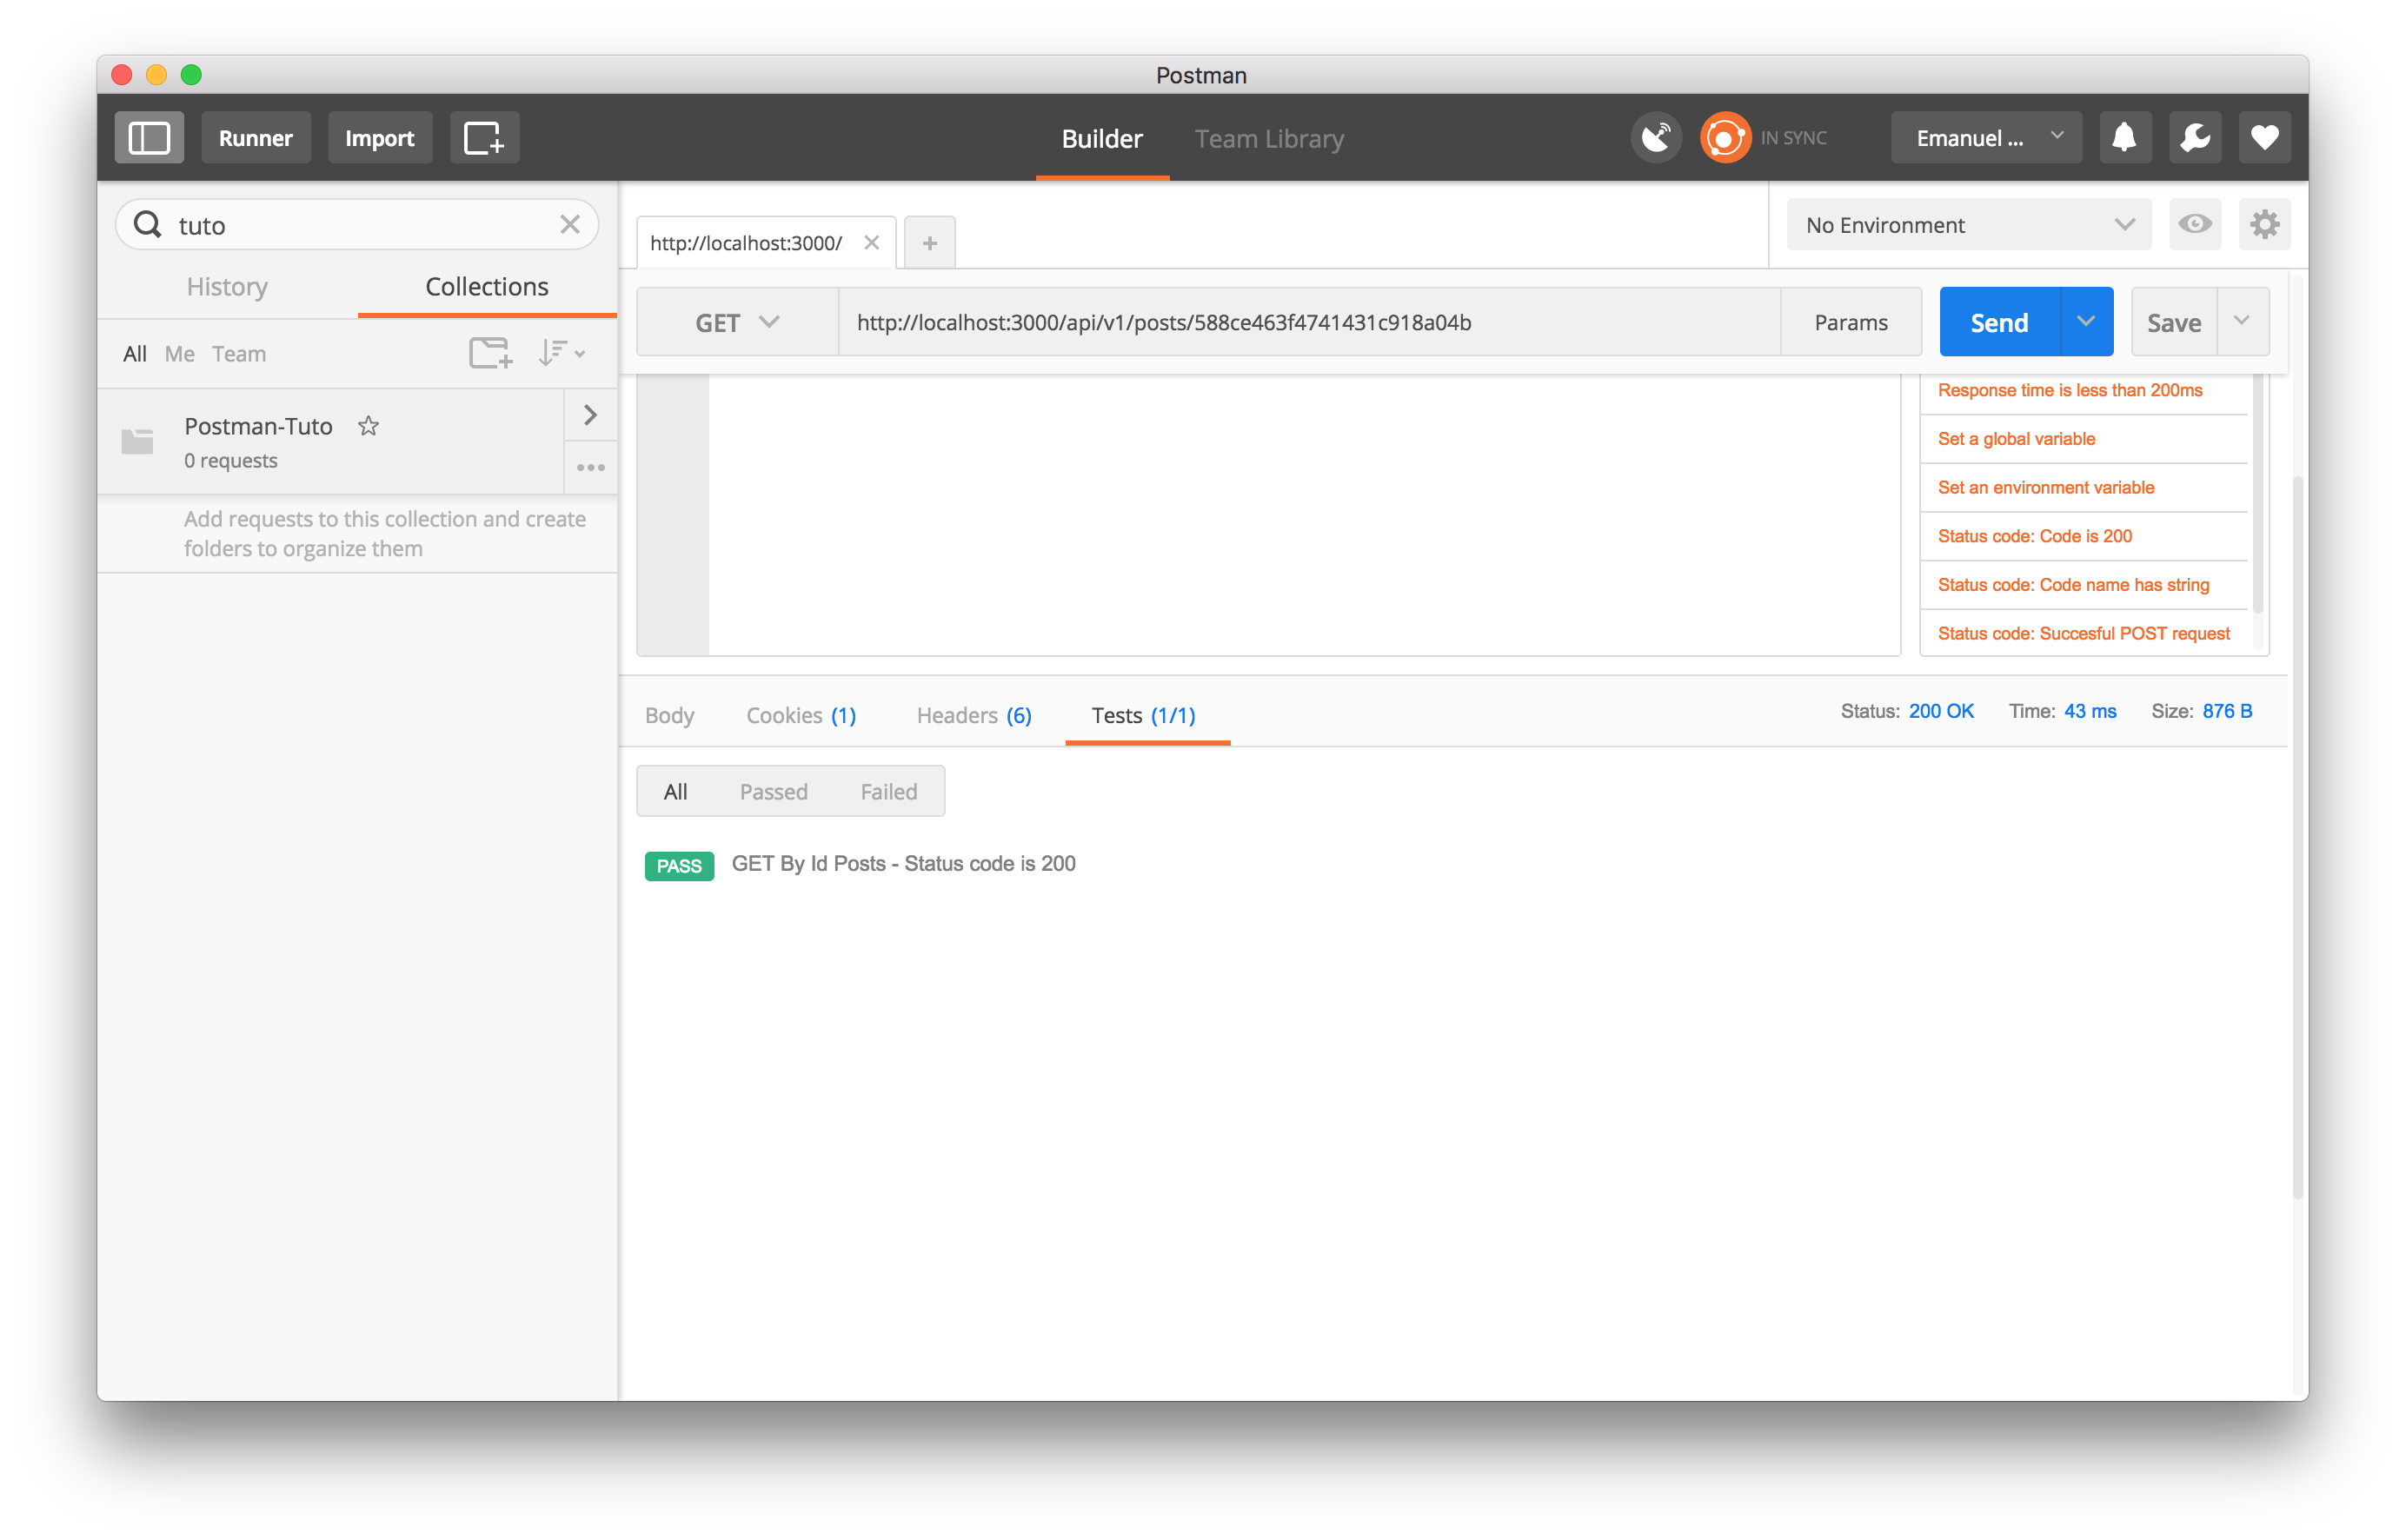Click the request URL input field
Screen dimensions: 2406x1540
pos(1310,322)
